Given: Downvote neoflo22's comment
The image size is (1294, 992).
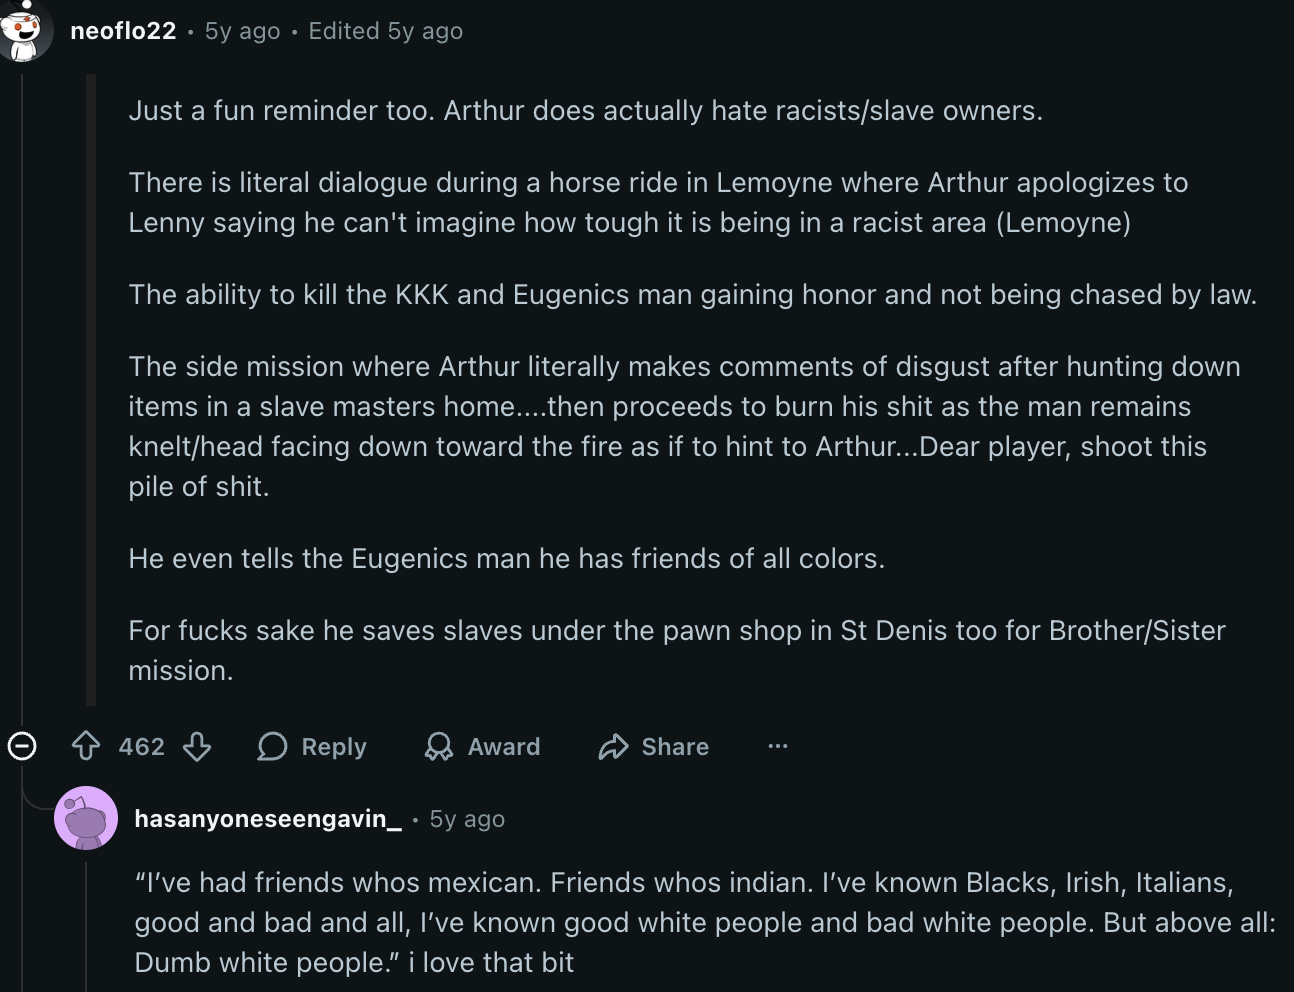Looking at the screenshot, I should tap(197, 746).
